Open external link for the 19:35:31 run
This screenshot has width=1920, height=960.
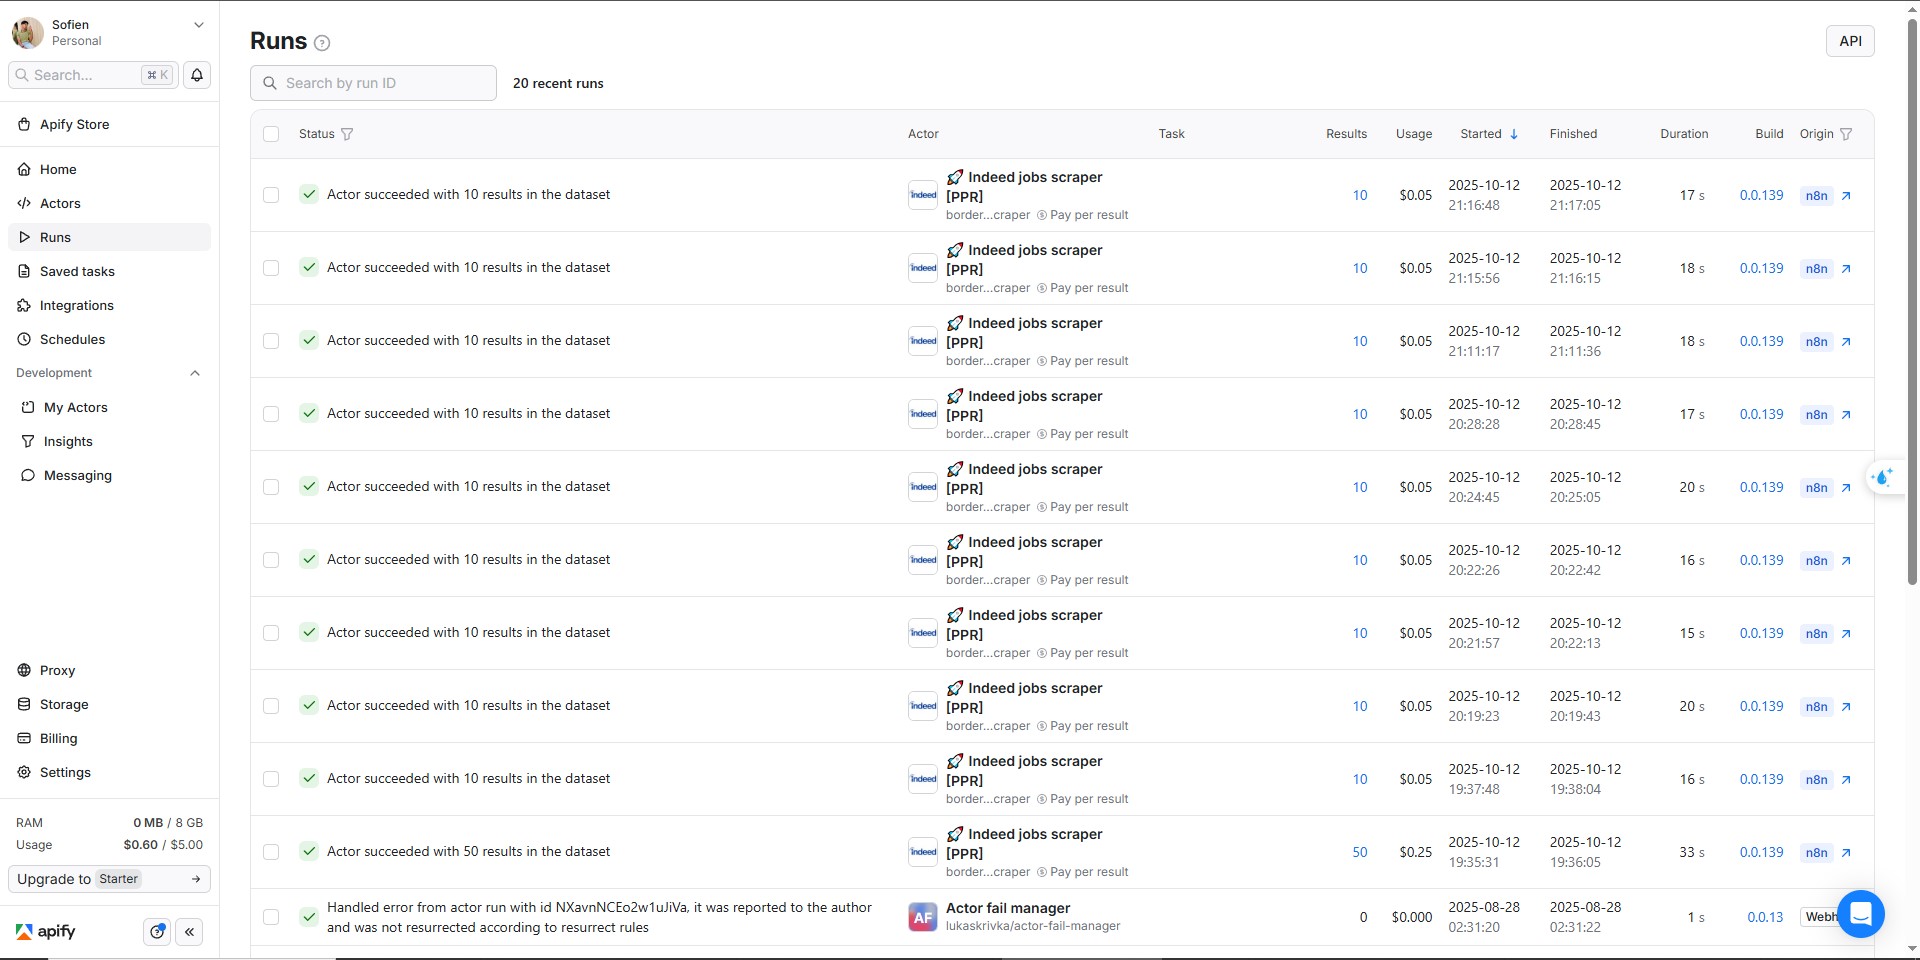(1846, 853)
